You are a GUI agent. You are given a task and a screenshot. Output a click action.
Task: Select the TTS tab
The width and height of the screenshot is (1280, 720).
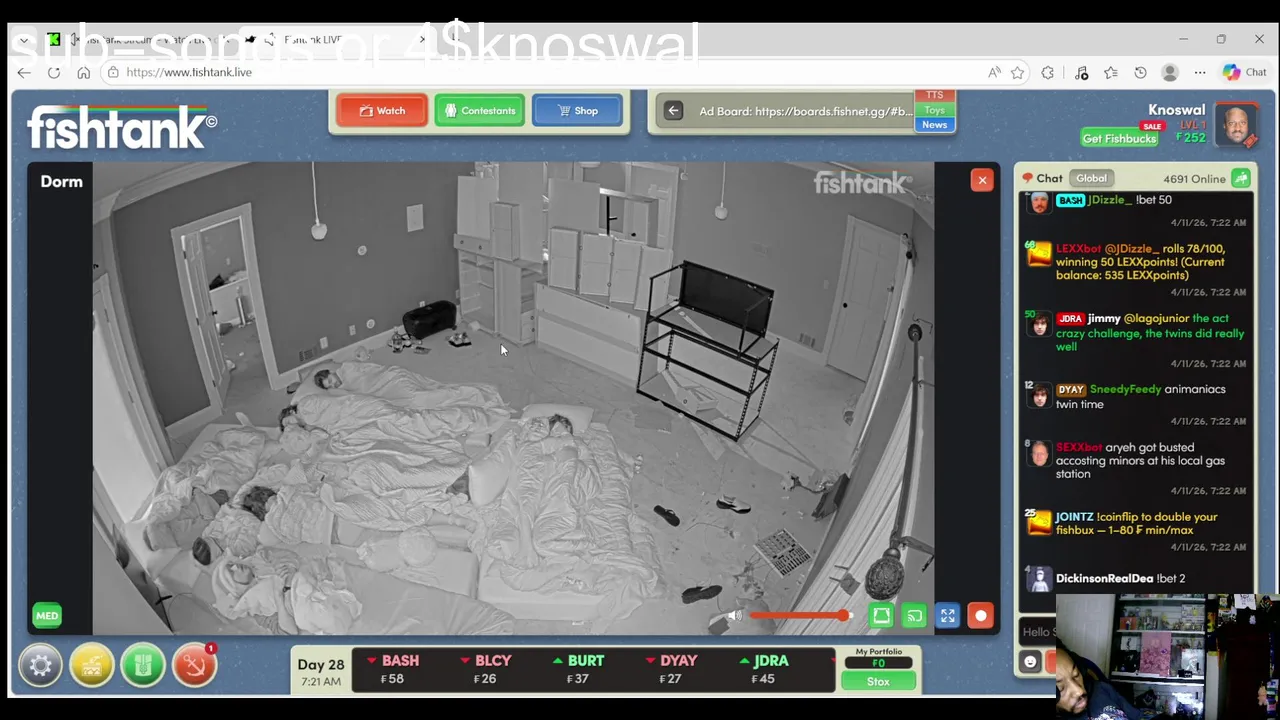(934, 96)
